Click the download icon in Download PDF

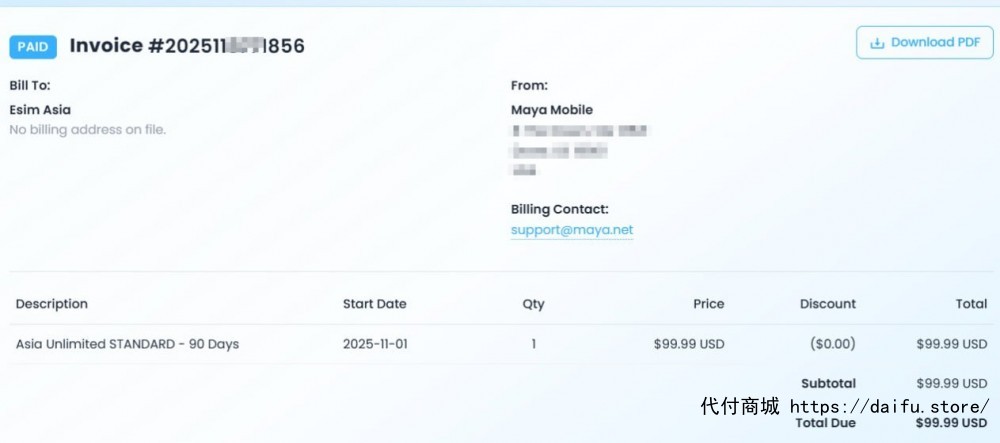(x=877, y=43)
